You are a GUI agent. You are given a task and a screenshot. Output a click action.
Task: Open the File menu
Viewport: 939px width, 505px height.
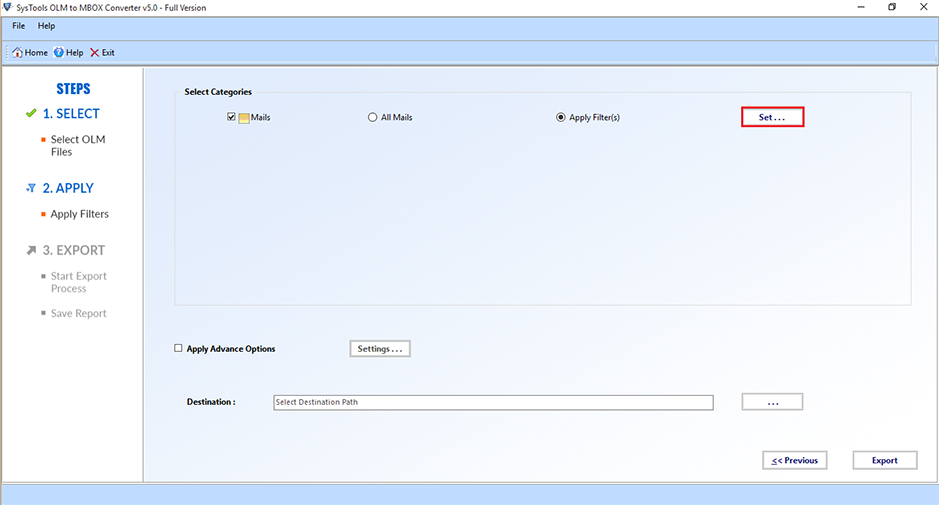(18, 25)
